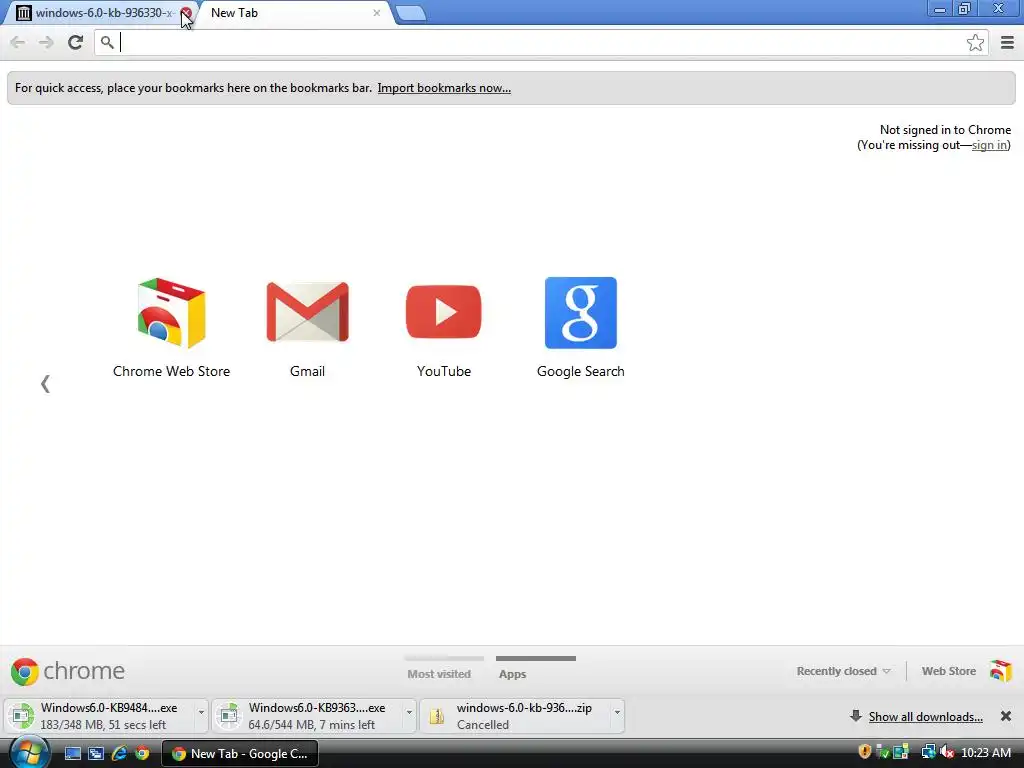
Task: Open the network connection tray icon
Action: click(x=927, y=752)
